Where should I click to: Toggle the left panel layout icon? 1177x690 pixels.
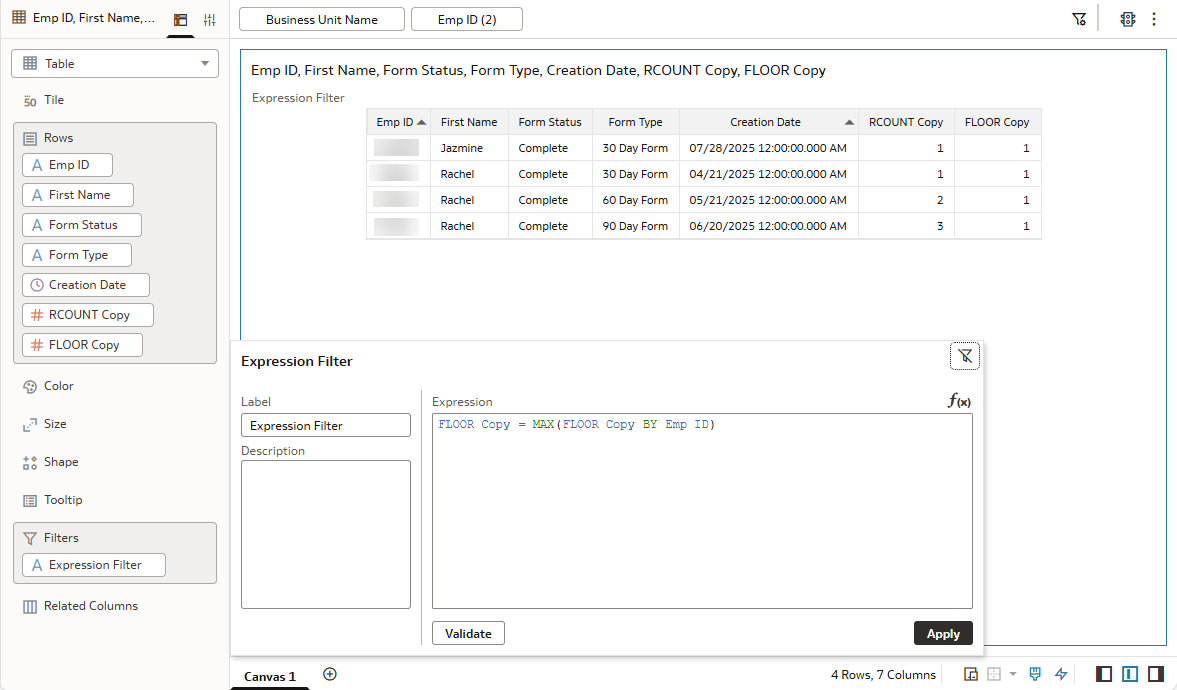[x=1103, y=673]
